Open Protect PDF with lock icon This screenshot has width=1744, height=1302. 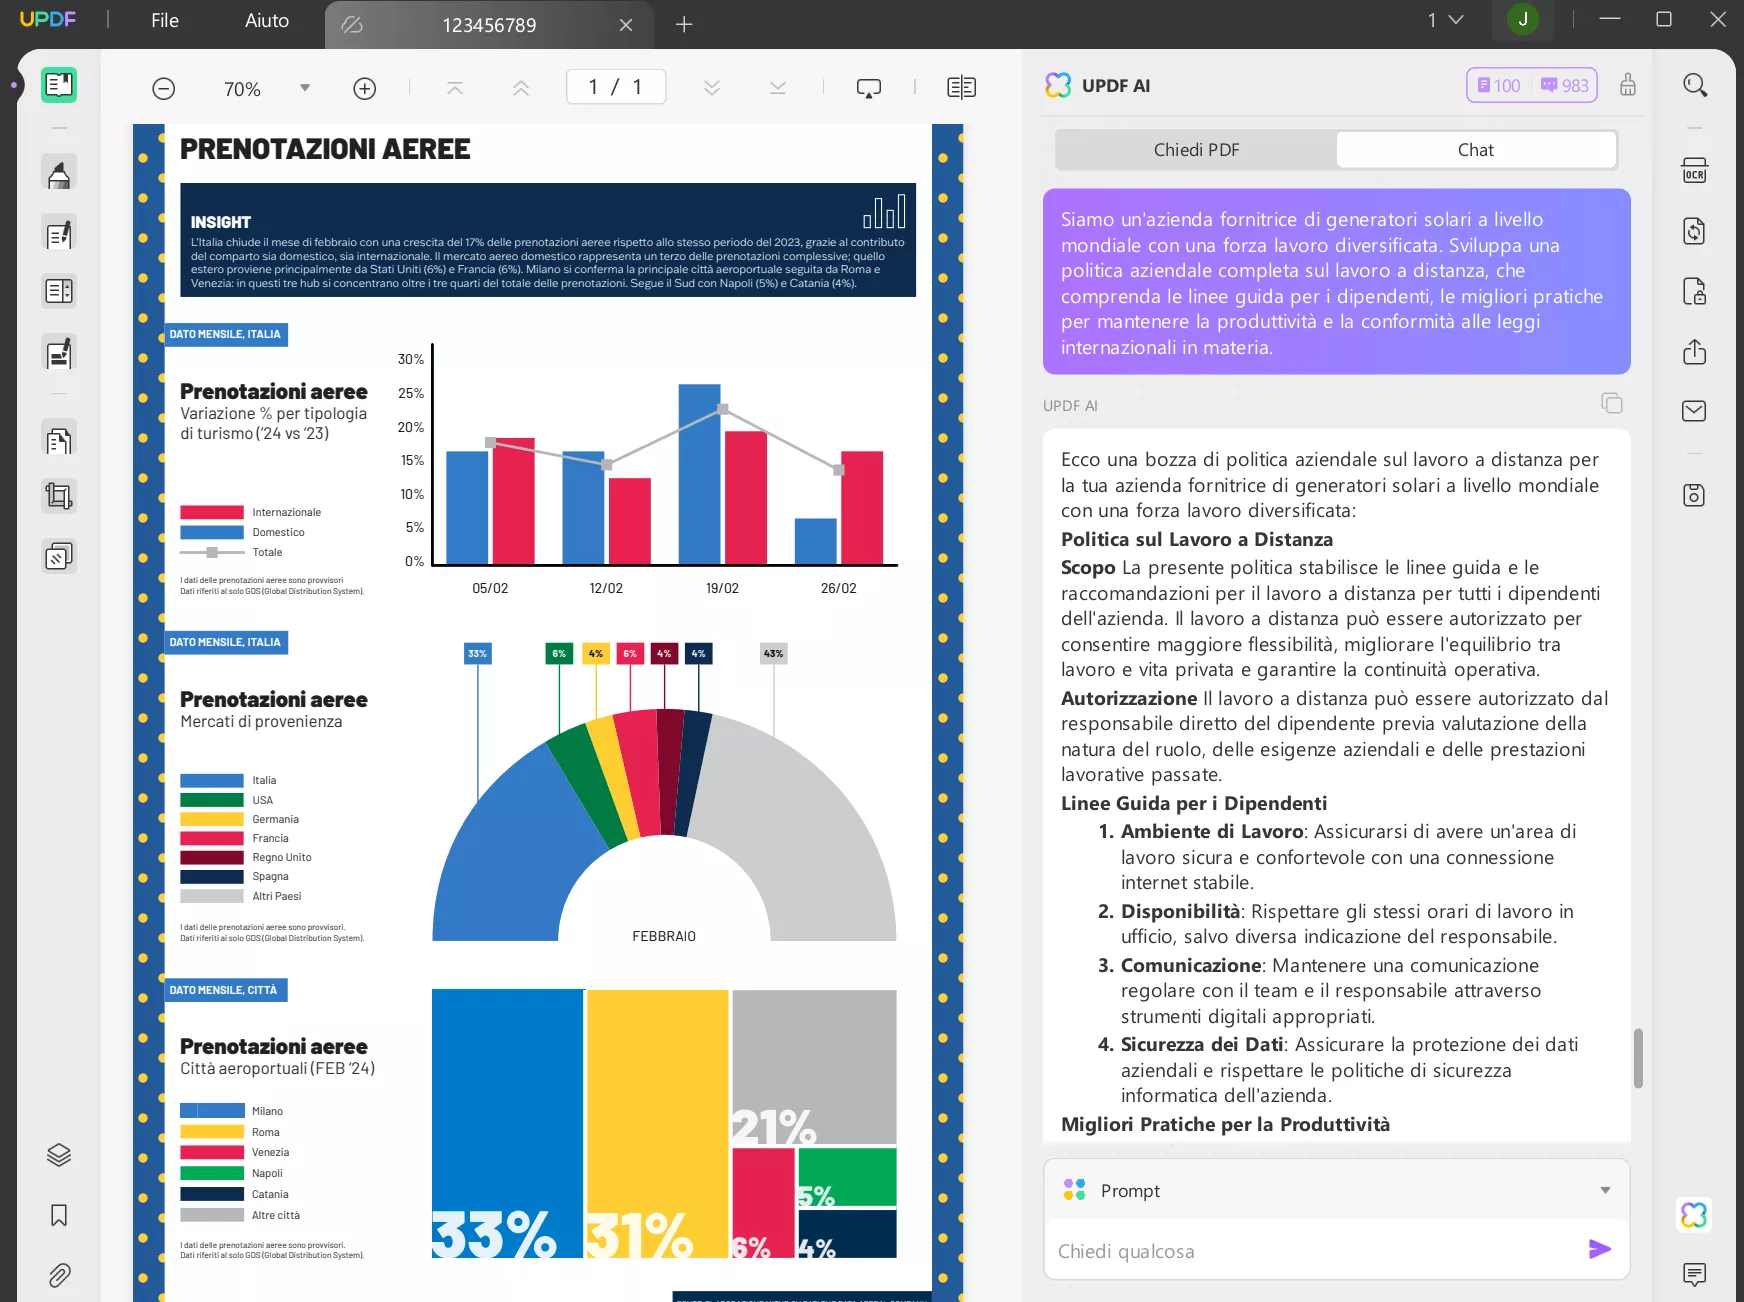point(1695,291)
